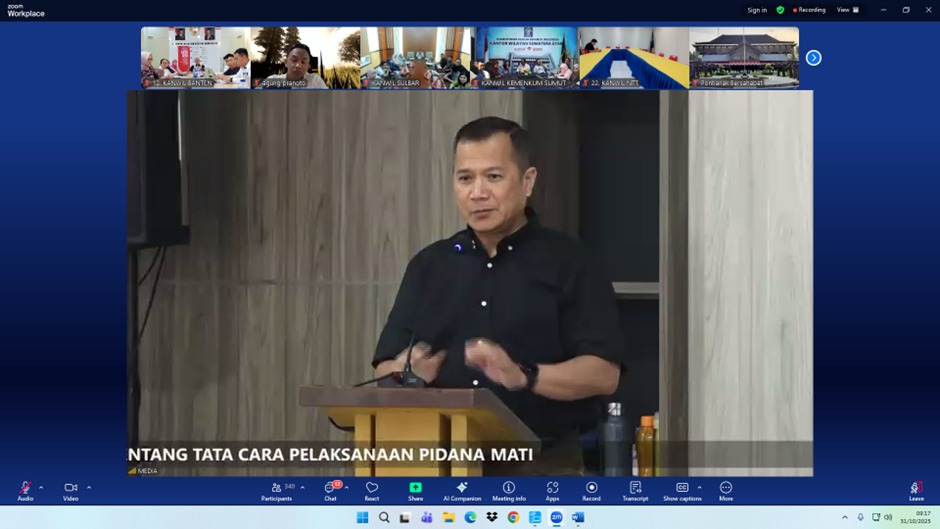940x529 pixels.
Task: Open the Participants panel
Action: coord(276,490)
